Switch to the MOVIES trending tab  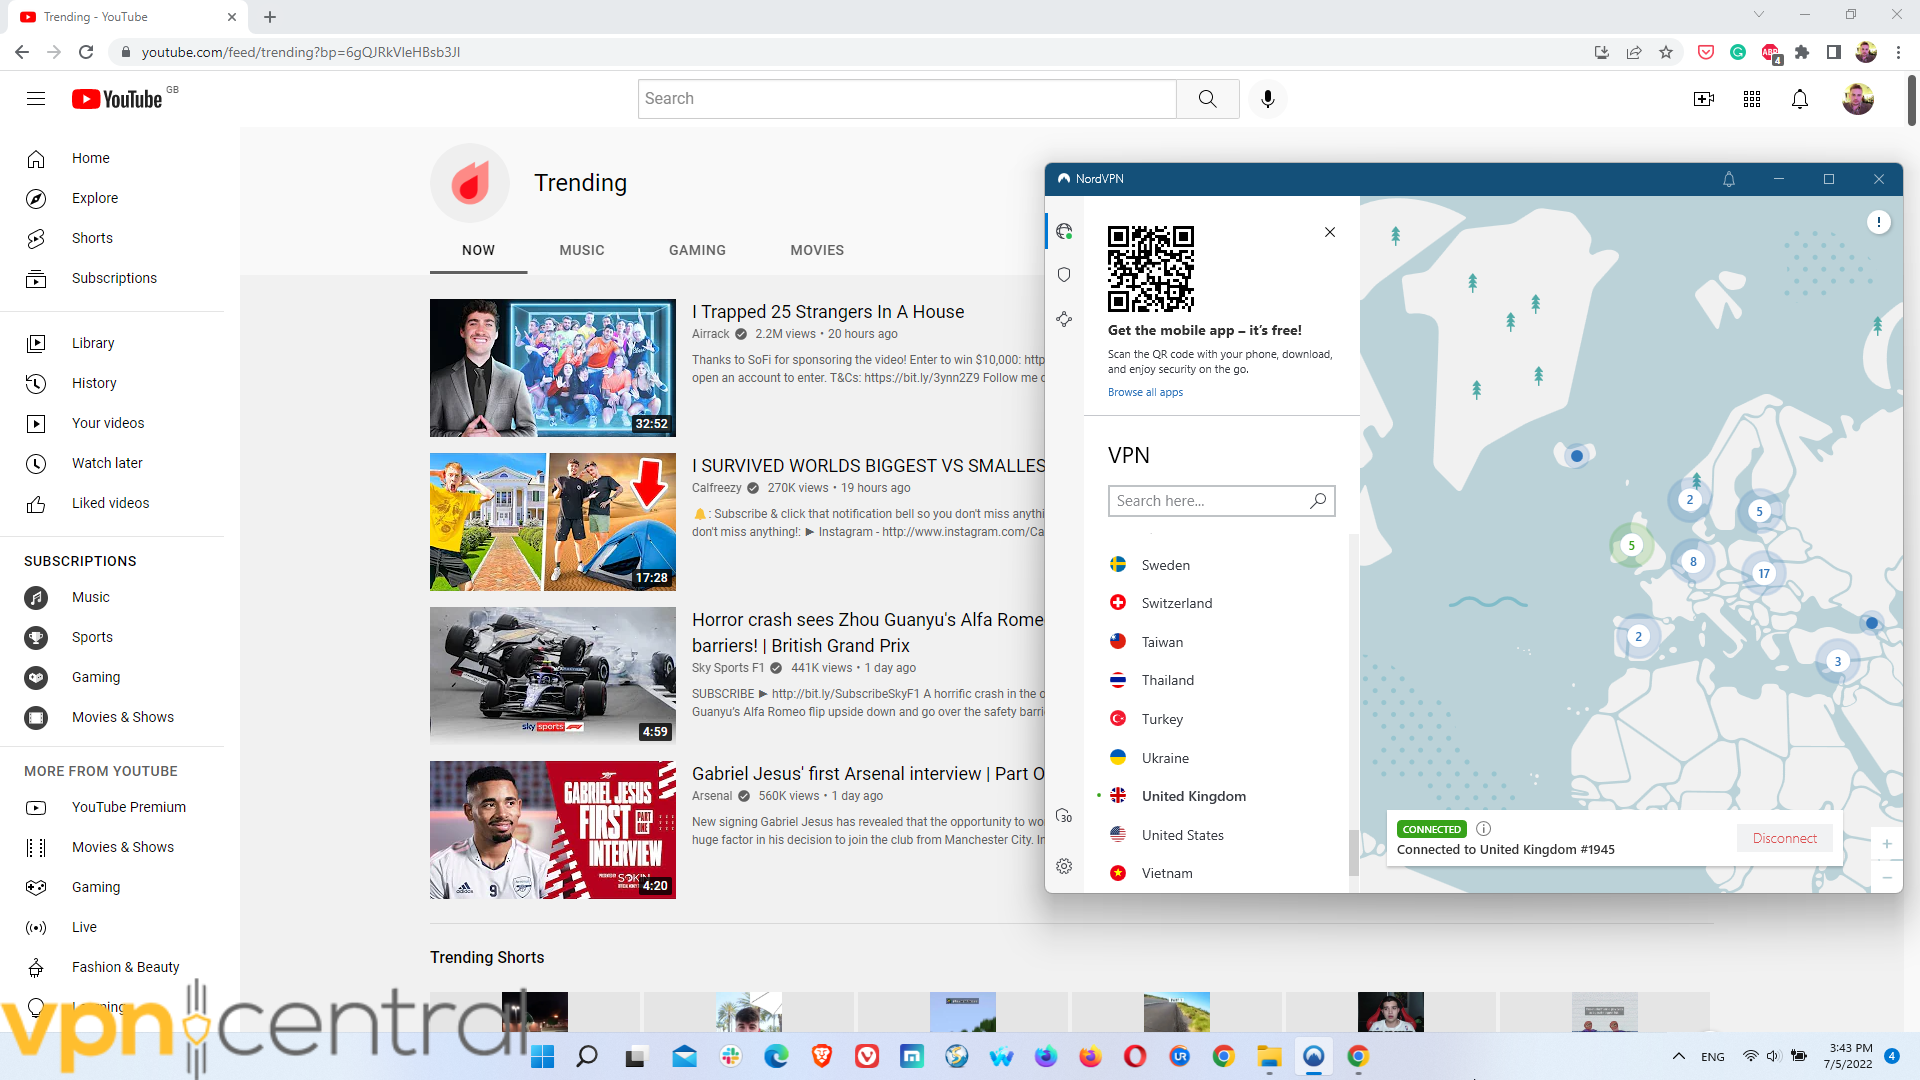point(816,250)
